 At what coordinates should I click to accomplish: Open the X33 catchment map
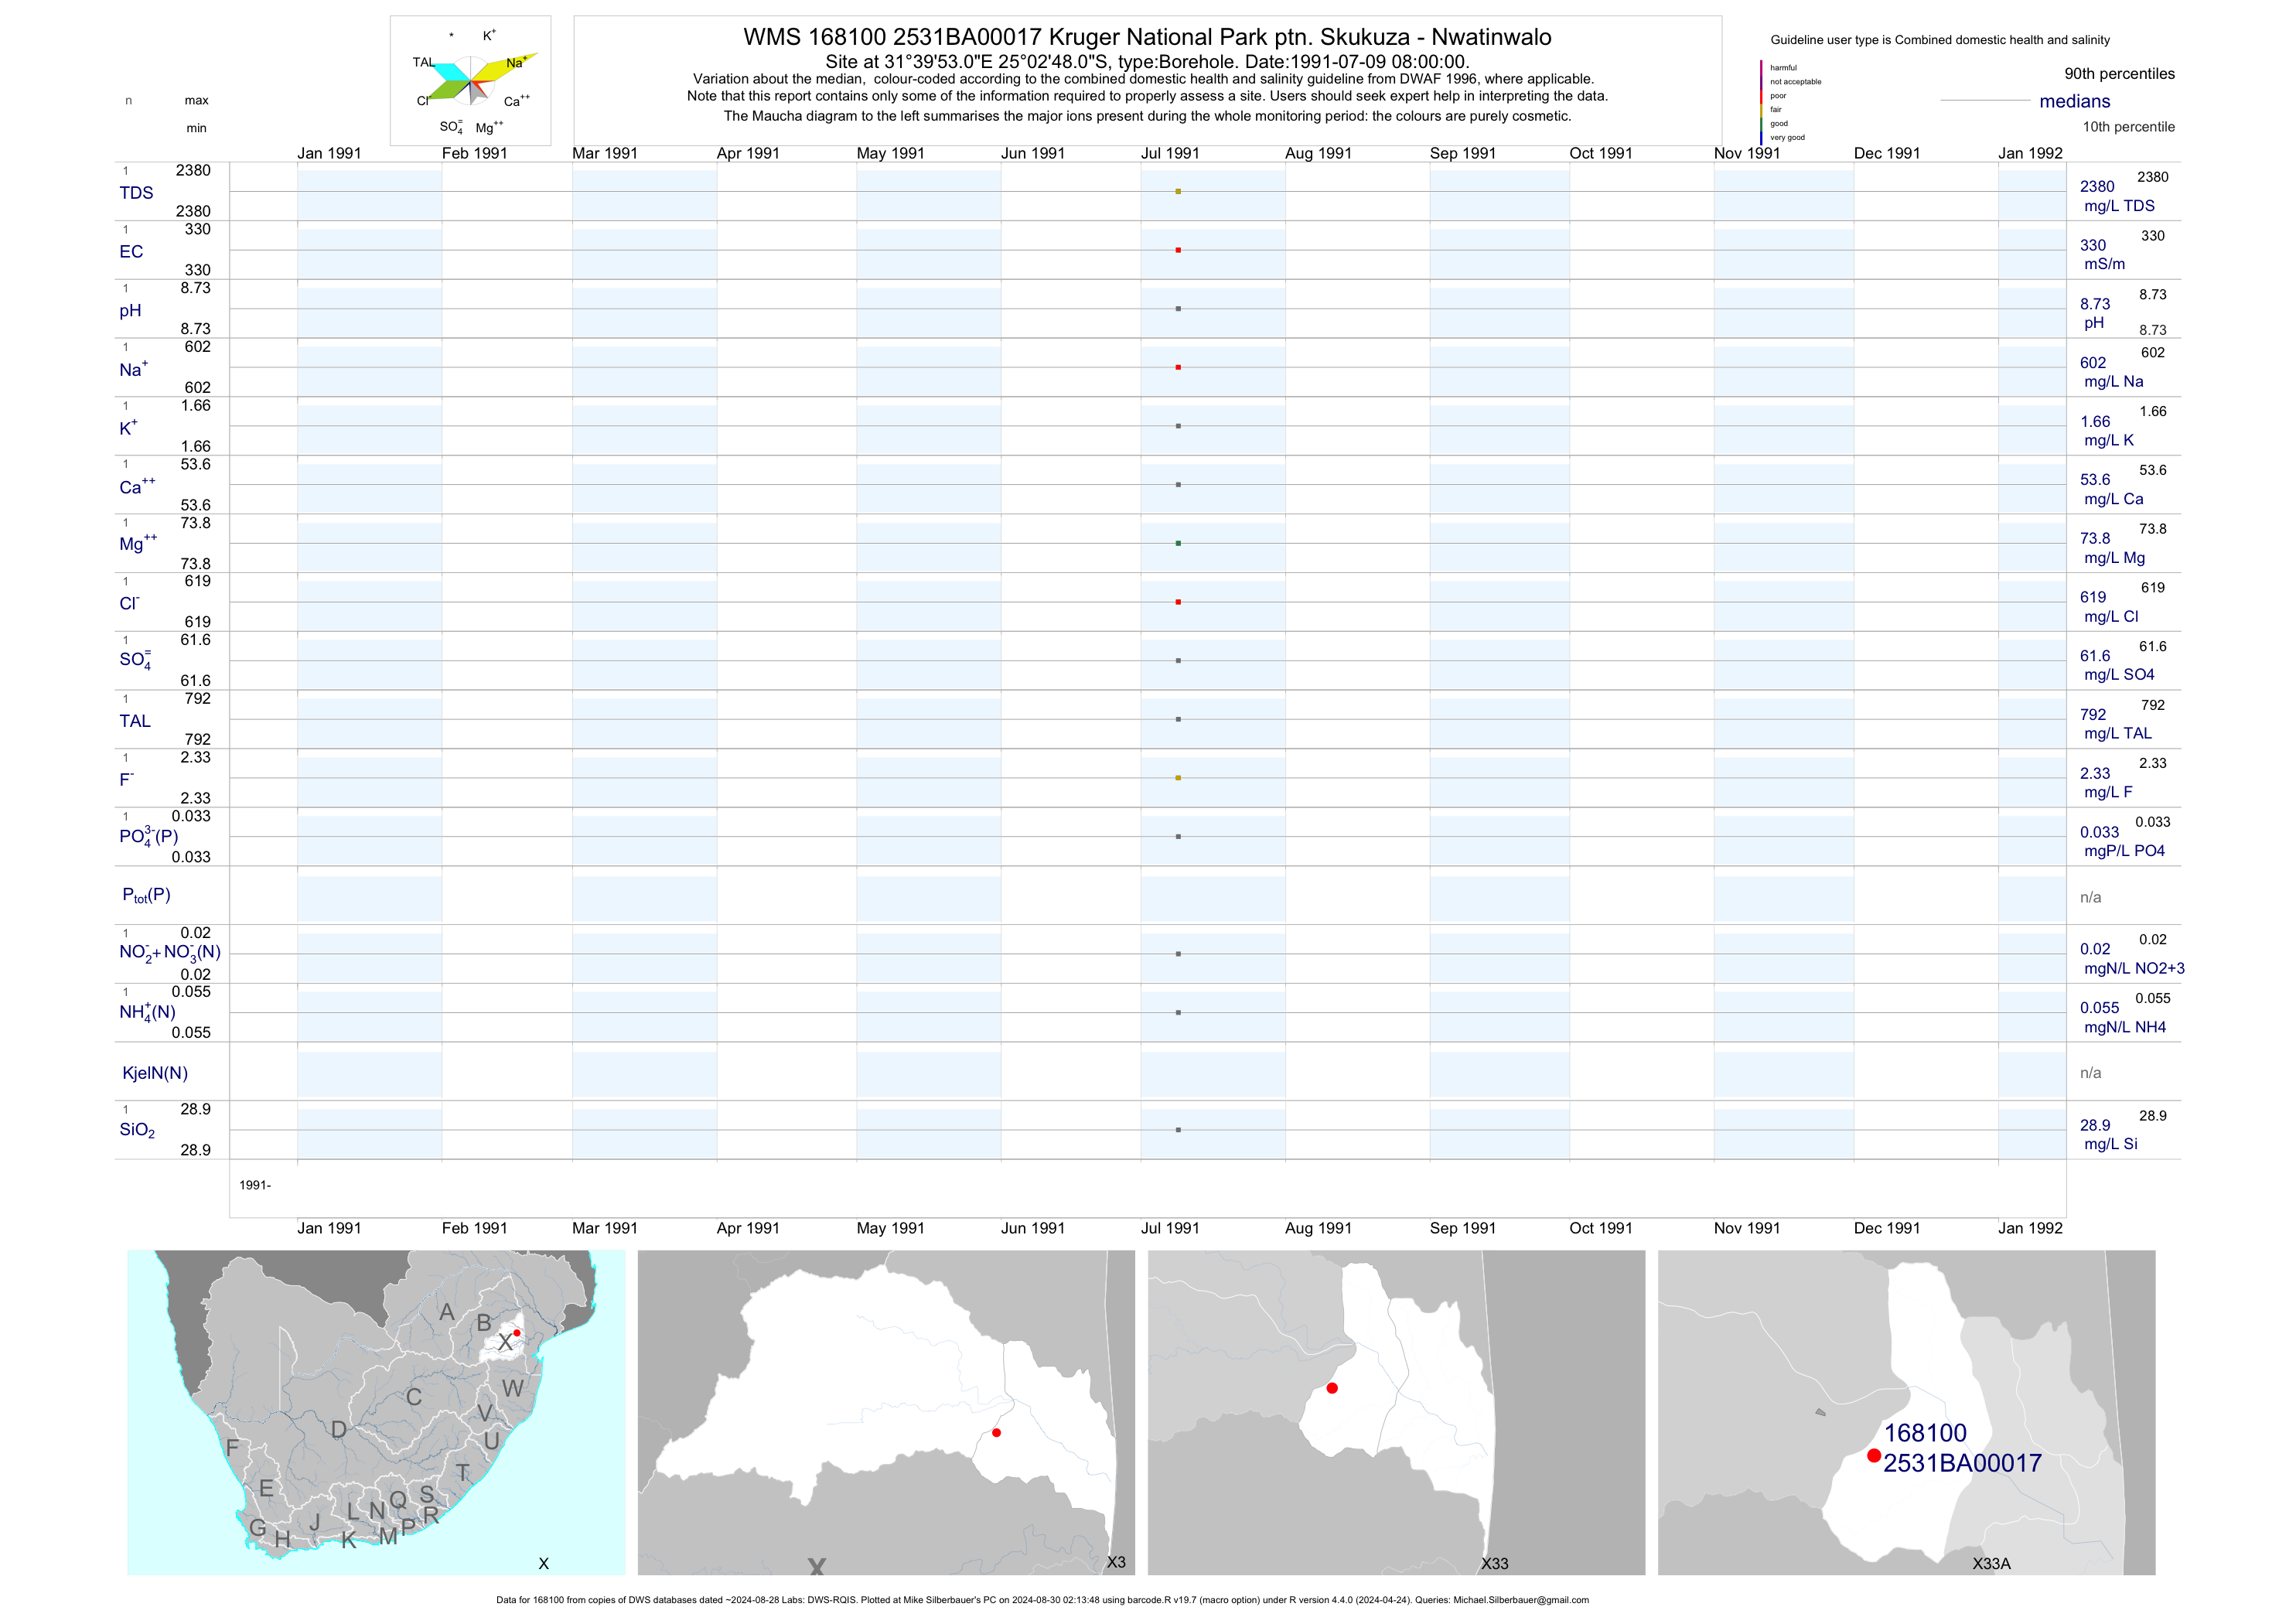point(1396,1412)
